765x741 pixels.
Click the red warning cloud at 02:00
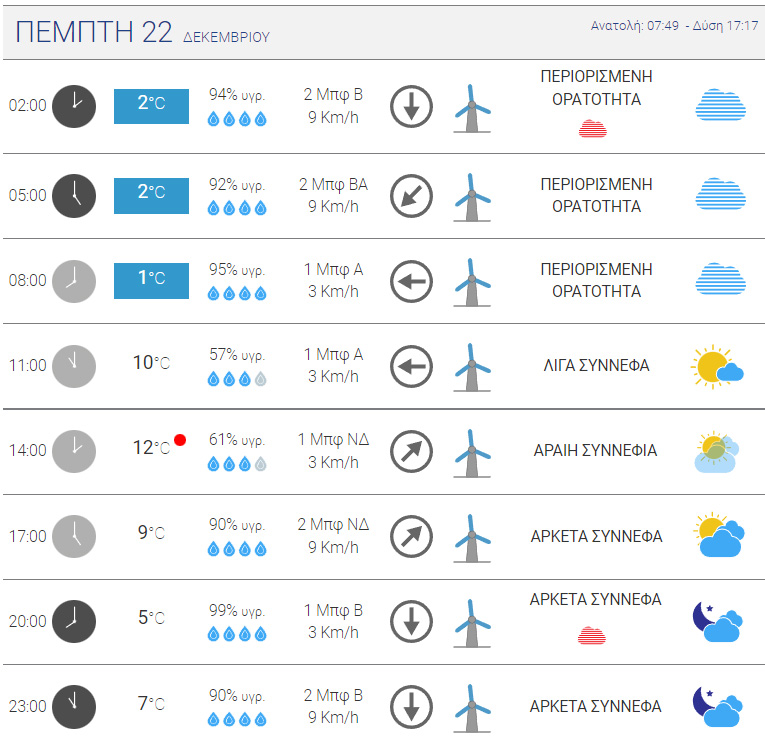pyautogui.click(x=593, y=128)
